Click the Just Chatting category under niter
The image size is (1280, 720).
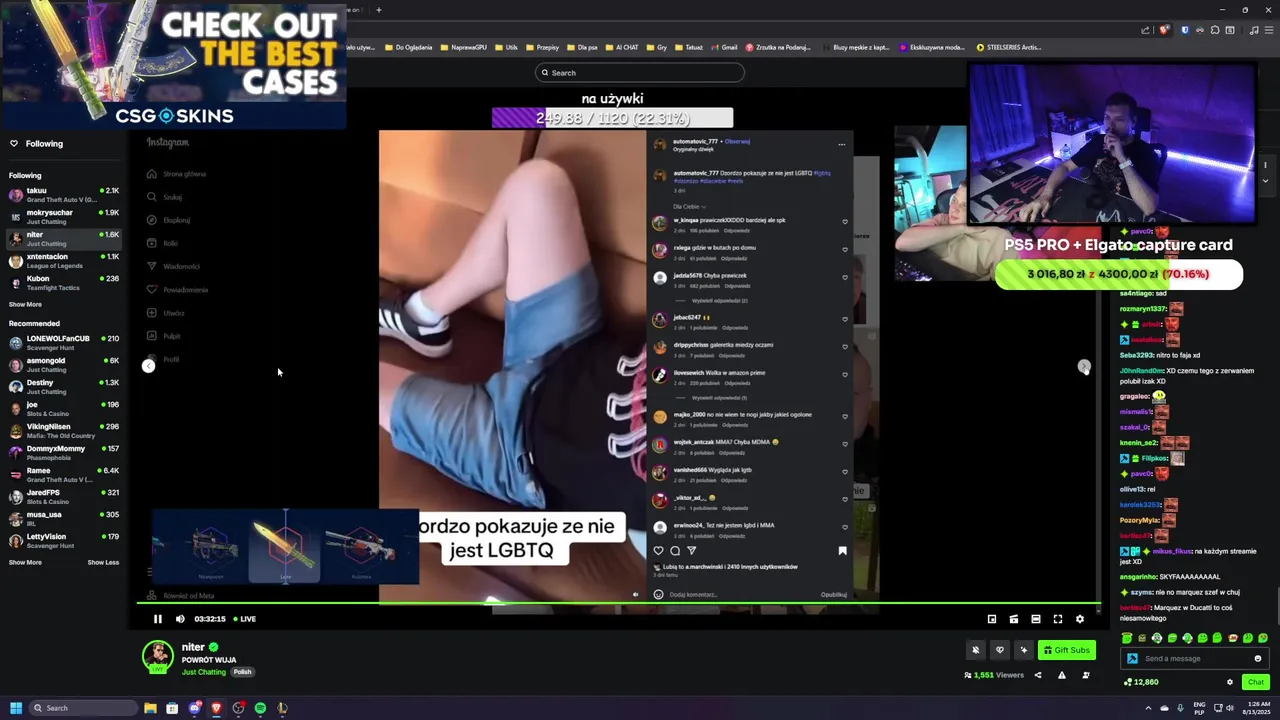point(203,672)
